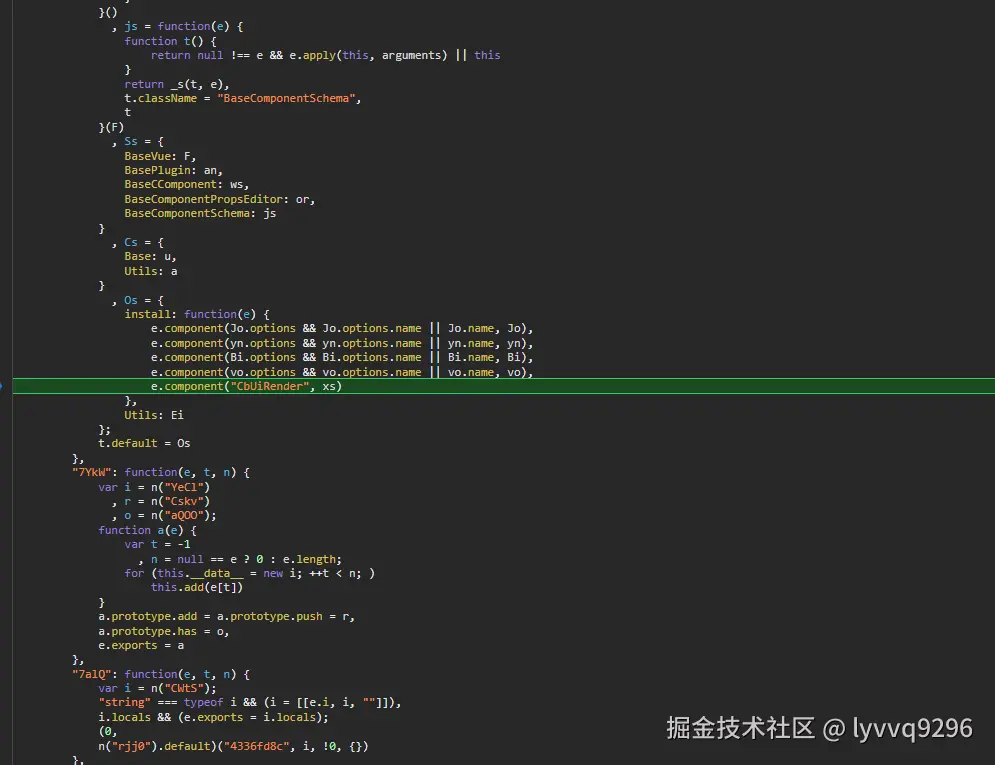The image size is (995, 765).
Task: Click the a.prototype.add = a.prototype.push = r line
Action: point(227,617)
